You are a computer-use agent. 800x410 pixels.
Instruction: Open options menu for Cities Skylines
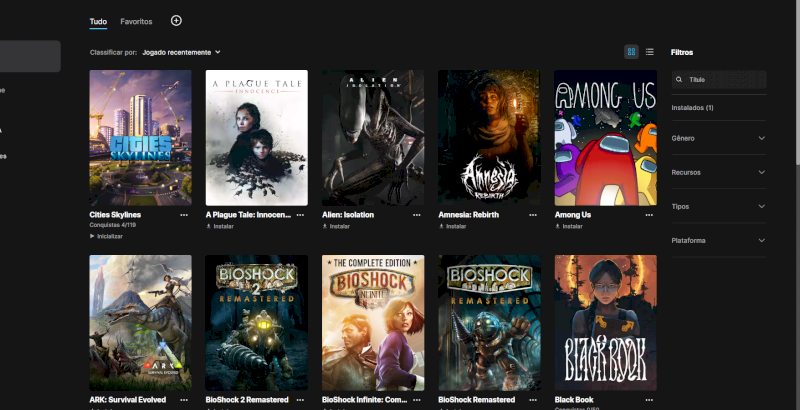point(184,215)
